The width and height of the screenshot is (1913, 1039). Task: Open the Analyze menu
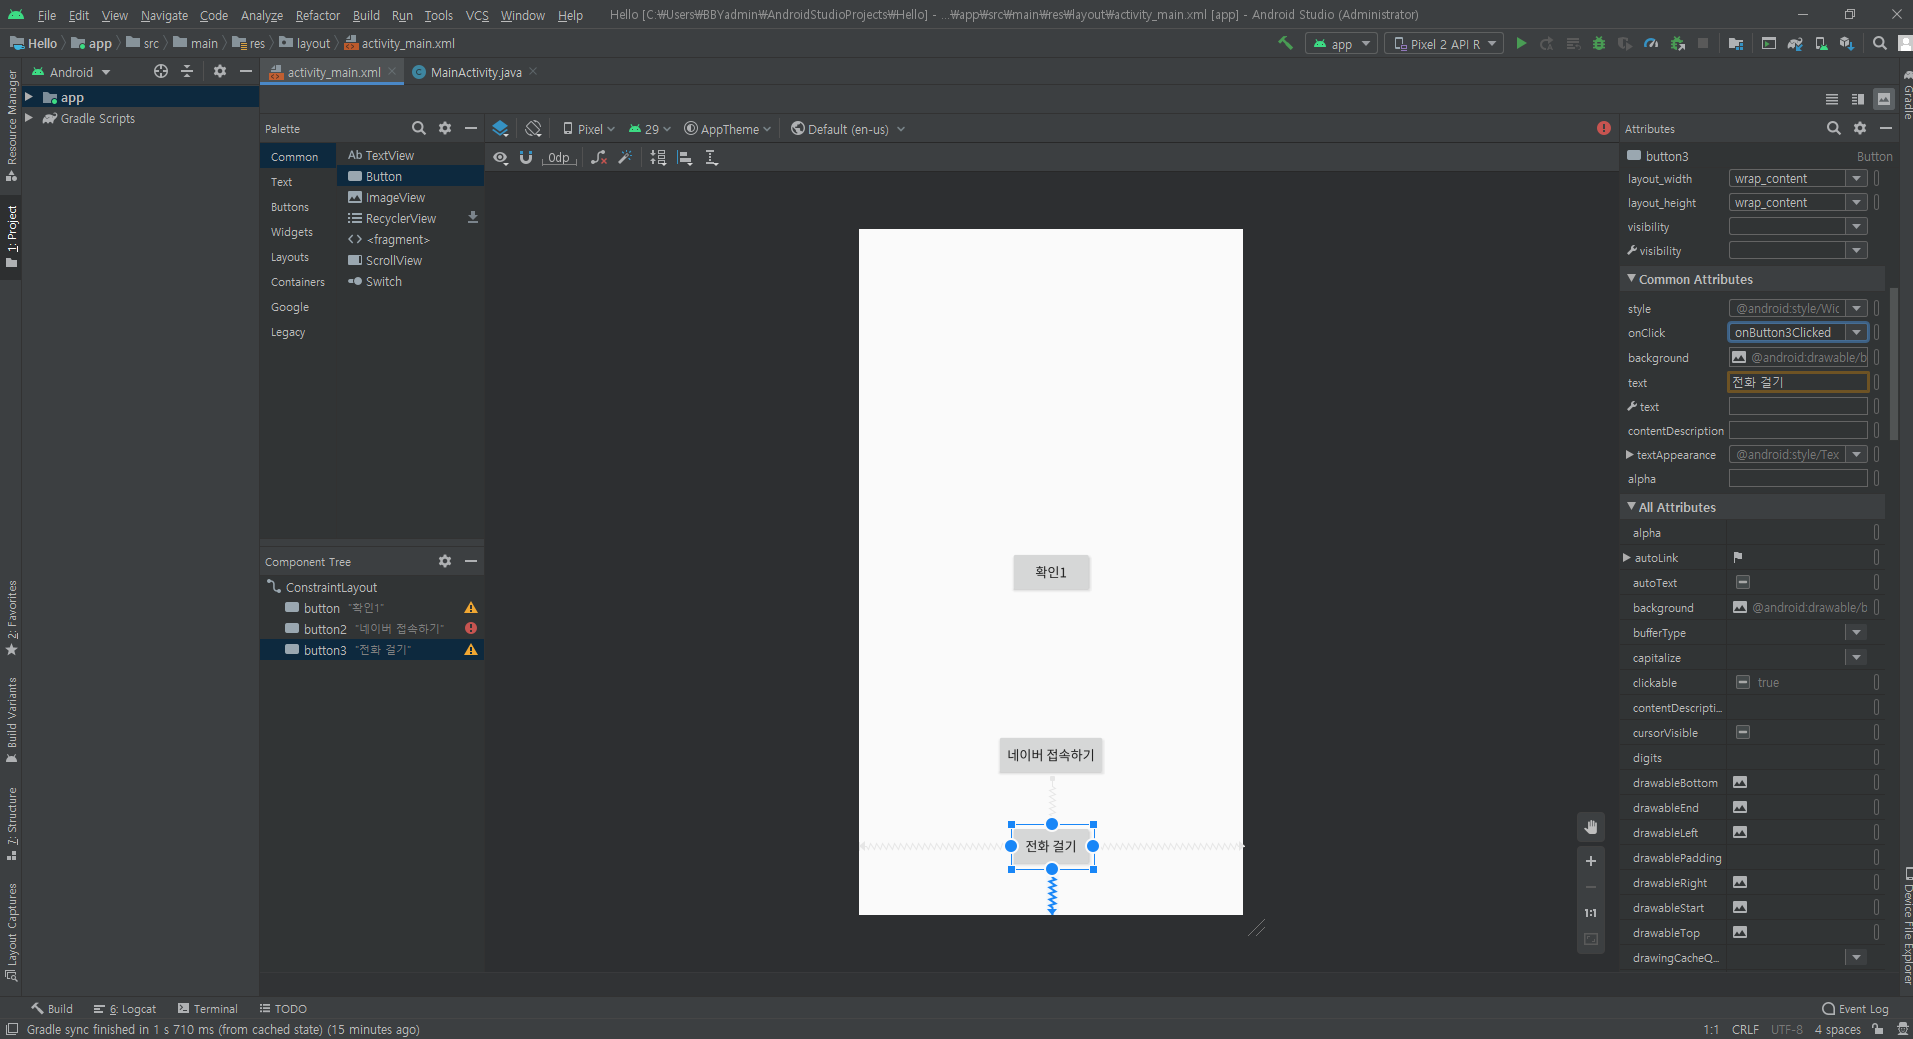262,15
